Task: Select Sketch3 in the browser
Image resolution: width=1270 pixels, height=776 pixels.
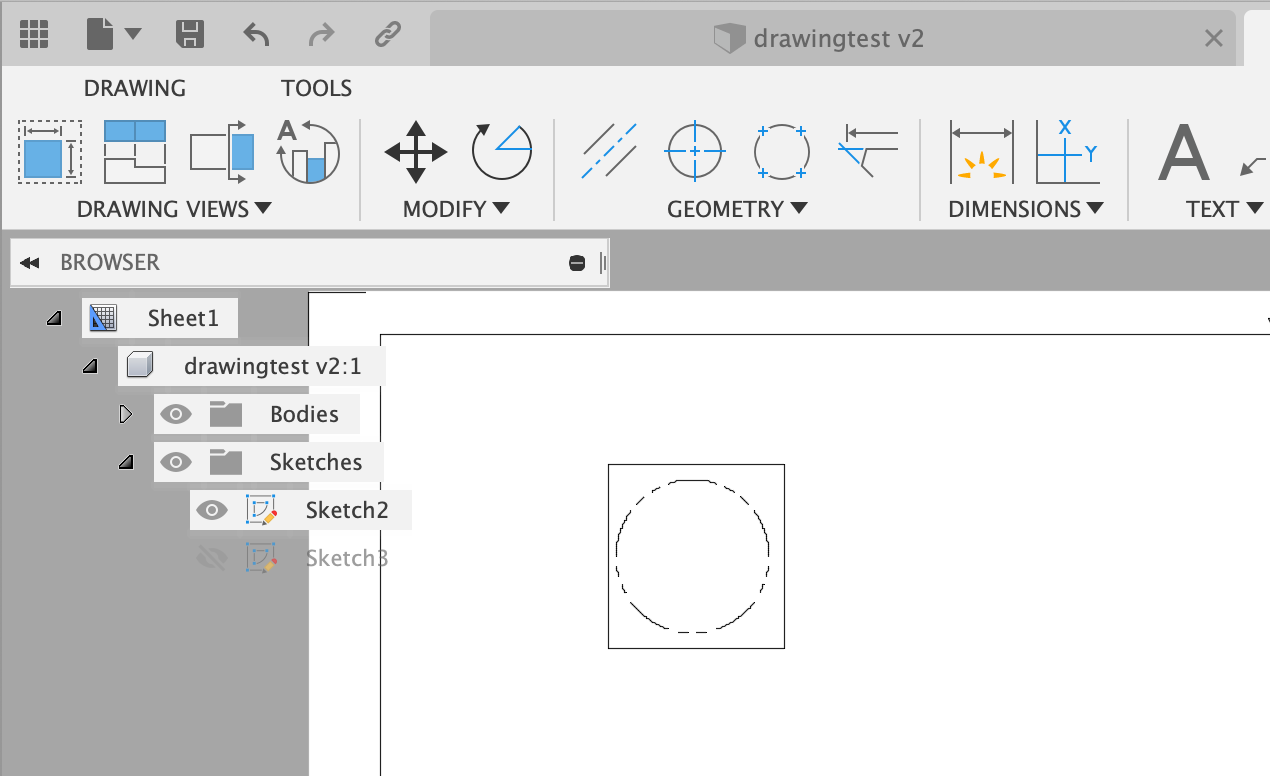Action: 347,558
